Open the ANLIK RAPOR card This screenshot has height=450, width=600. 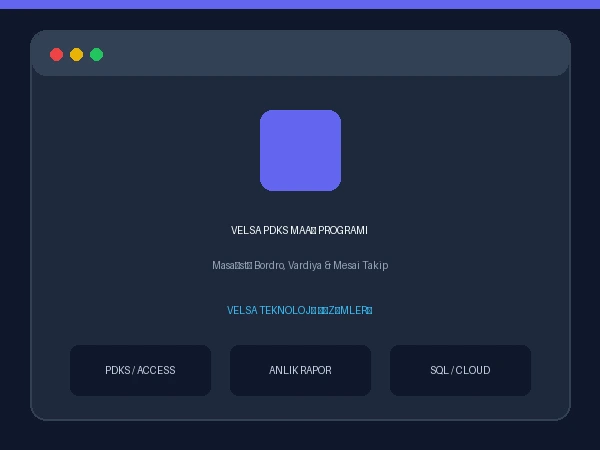click(x=300, y=370)
